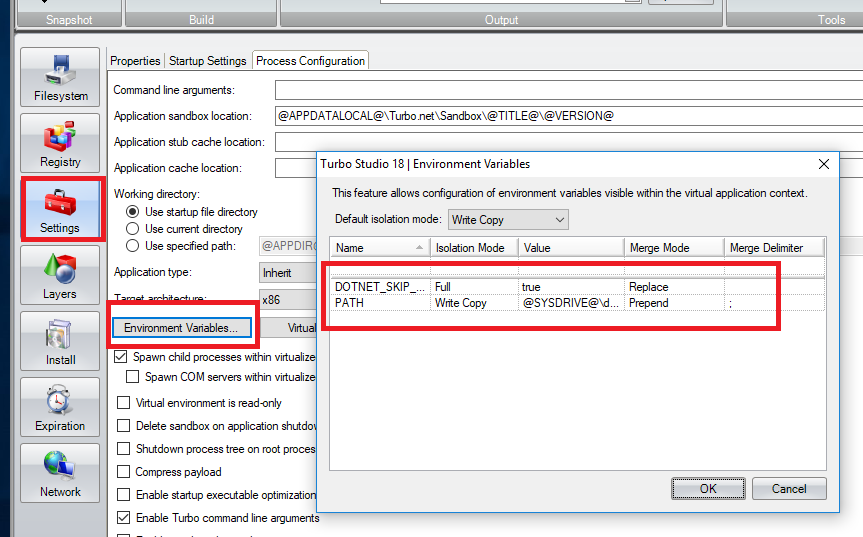Screen dimensions: 863x537
Task: Open the Expiration clock panel
Action: [60, 407]
